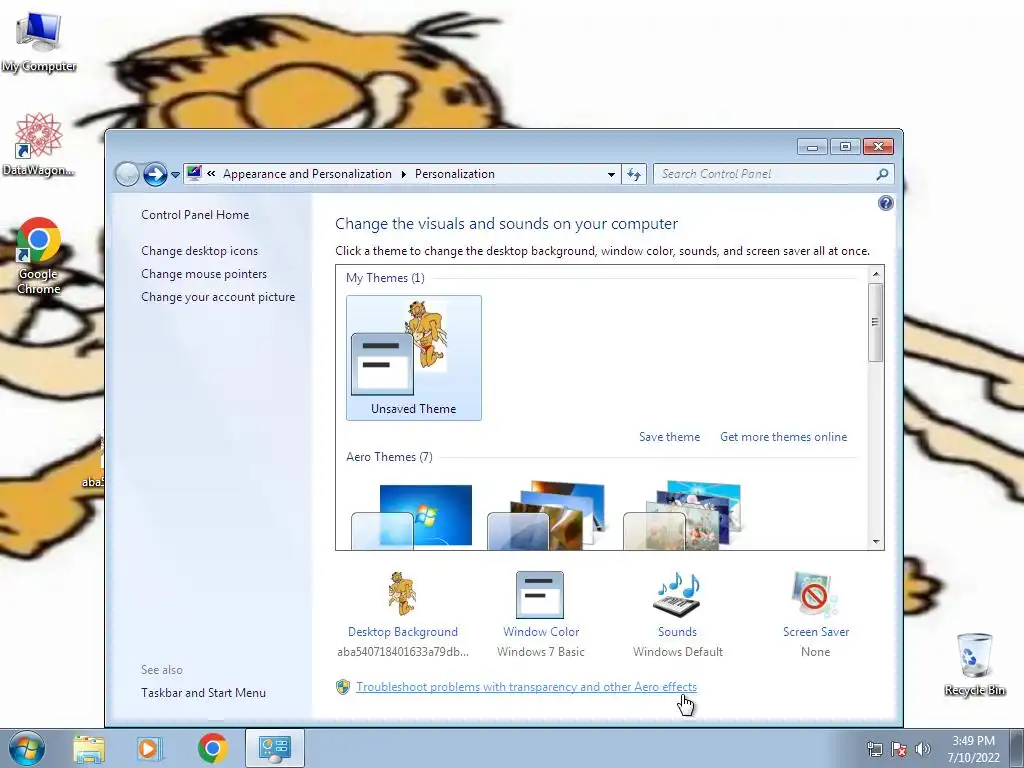Image resolution: width=1024 pixels, height=768 pixels.
Task: Open the Recycle Bin on the desktop
Action: pos(974,664)
